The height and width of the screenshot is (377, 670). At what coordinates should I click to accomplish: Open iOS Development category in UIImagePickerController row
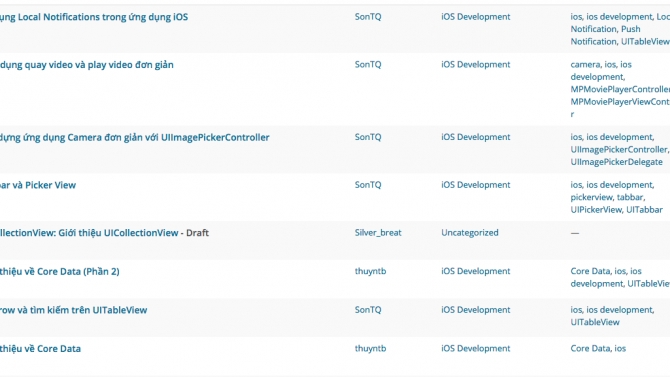[476, 137]
